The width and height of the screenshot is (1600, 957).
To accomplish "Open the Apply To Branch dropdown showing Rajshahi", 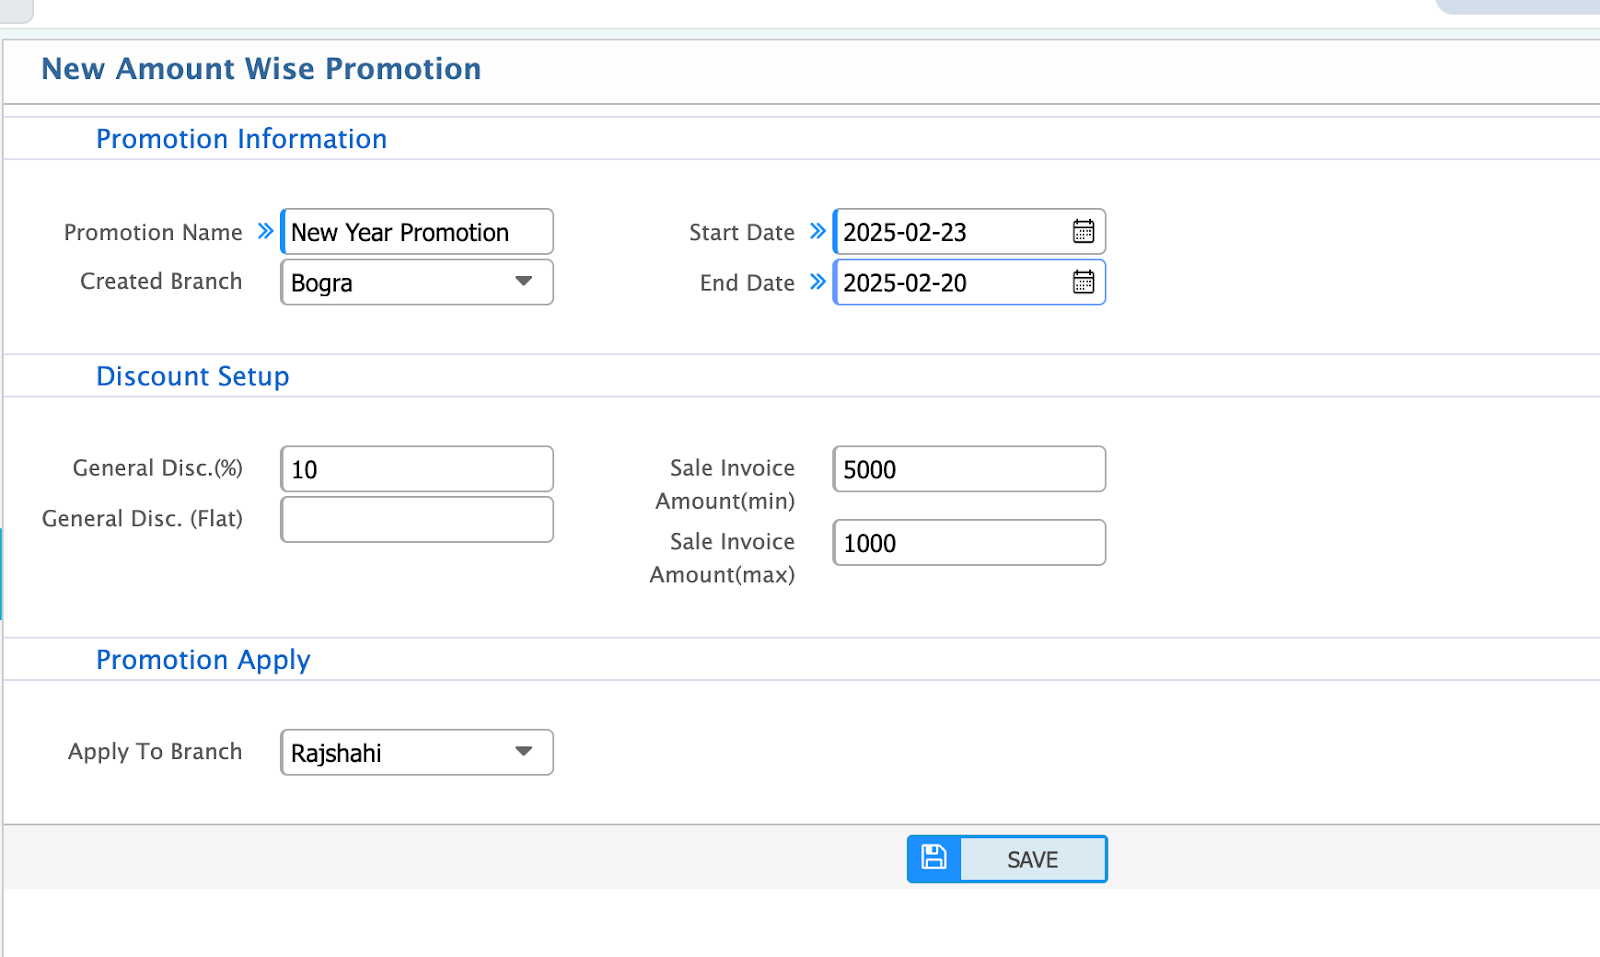I will click(x=416, y=752).
